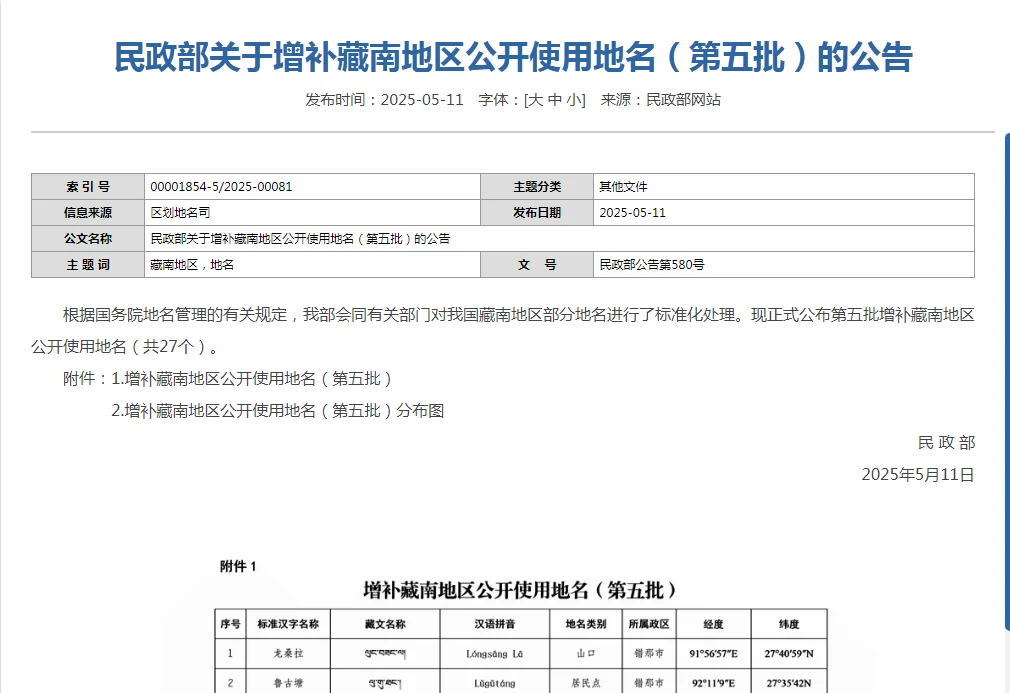Click the 鲁古塘 name cell

pos(288,681)
